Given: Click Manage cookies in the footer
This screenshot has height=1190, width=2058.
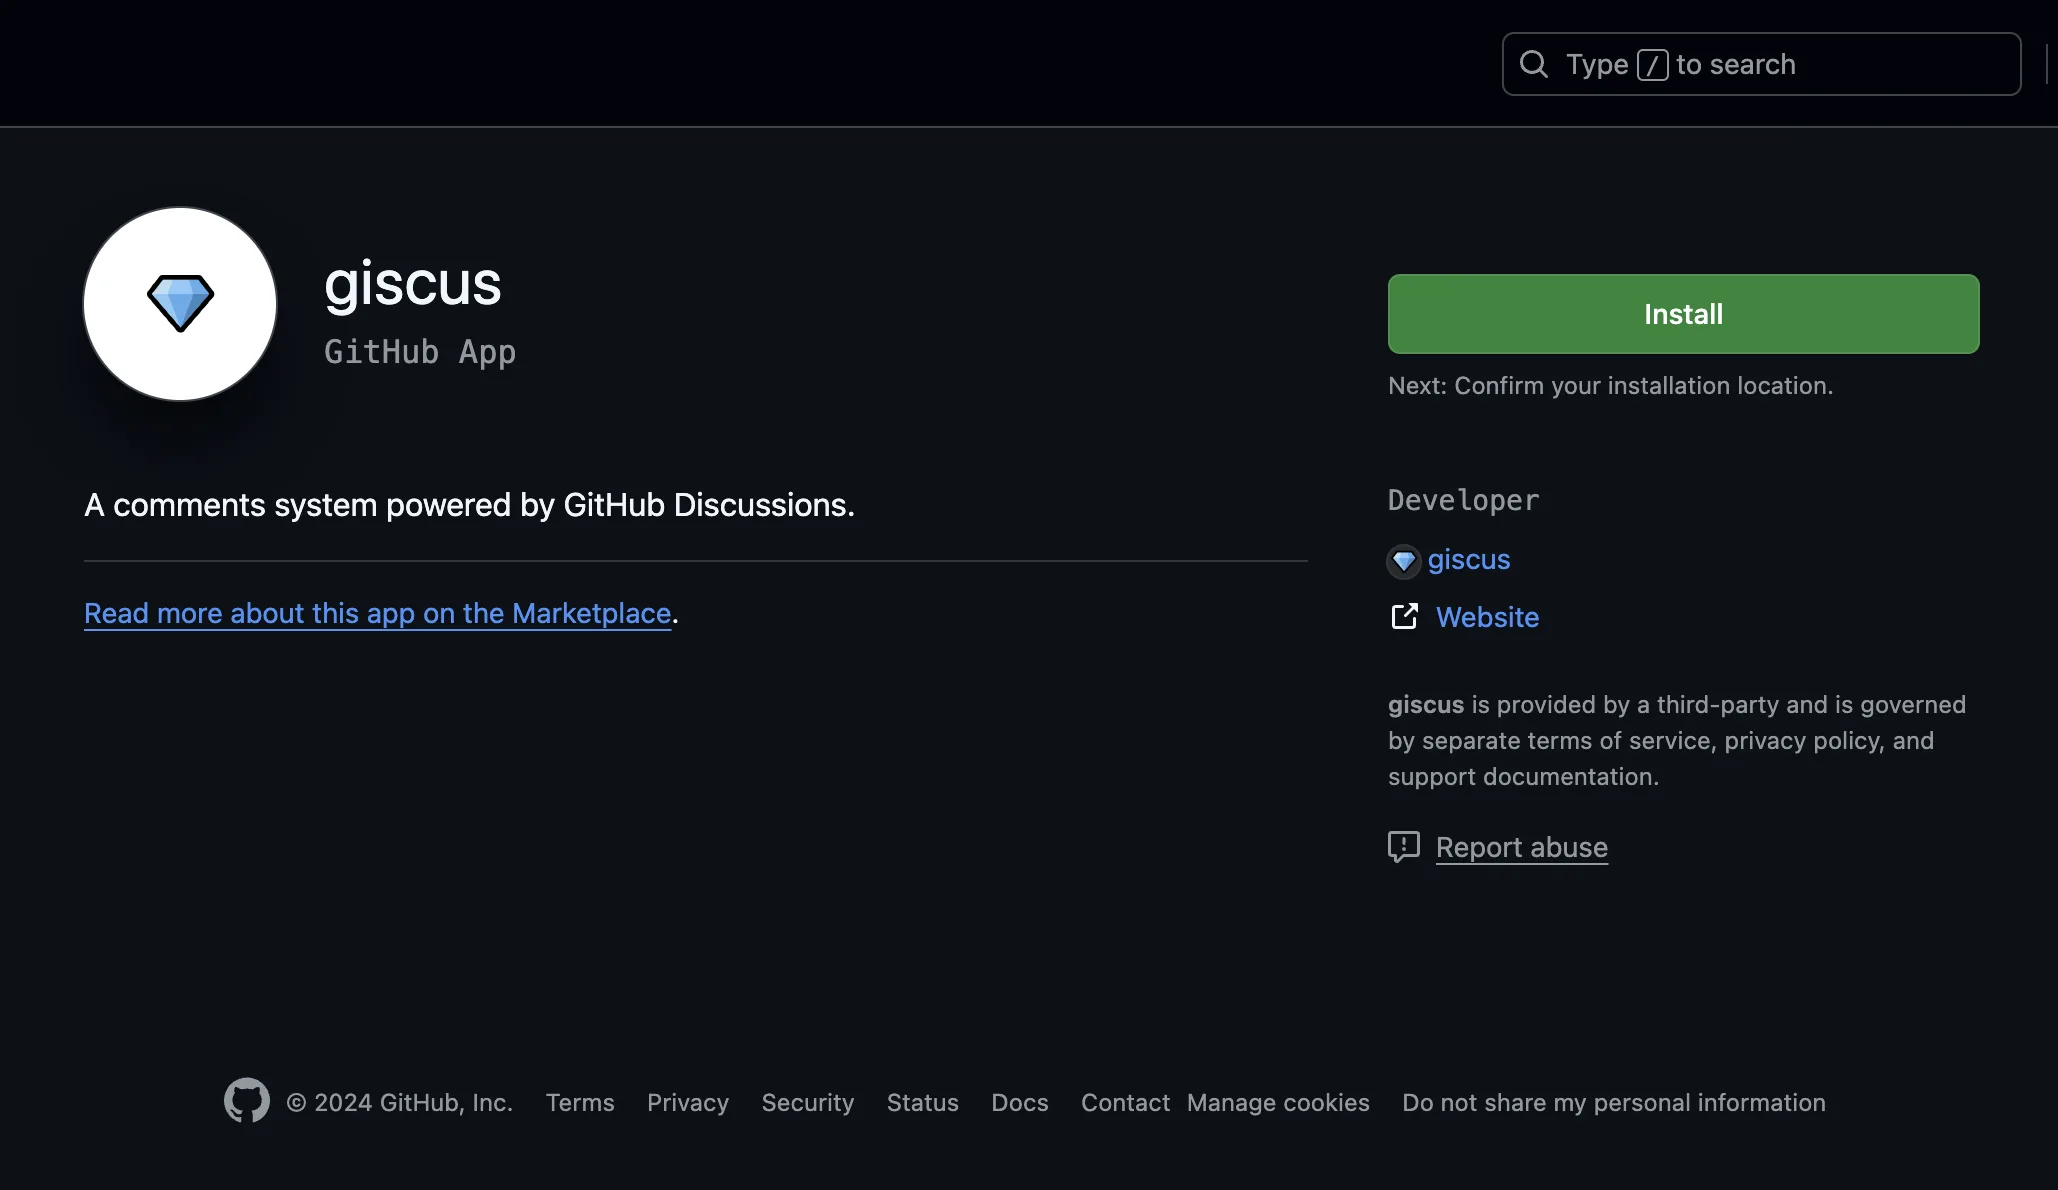Looking at the screenshot, I should point(1278,1102).
